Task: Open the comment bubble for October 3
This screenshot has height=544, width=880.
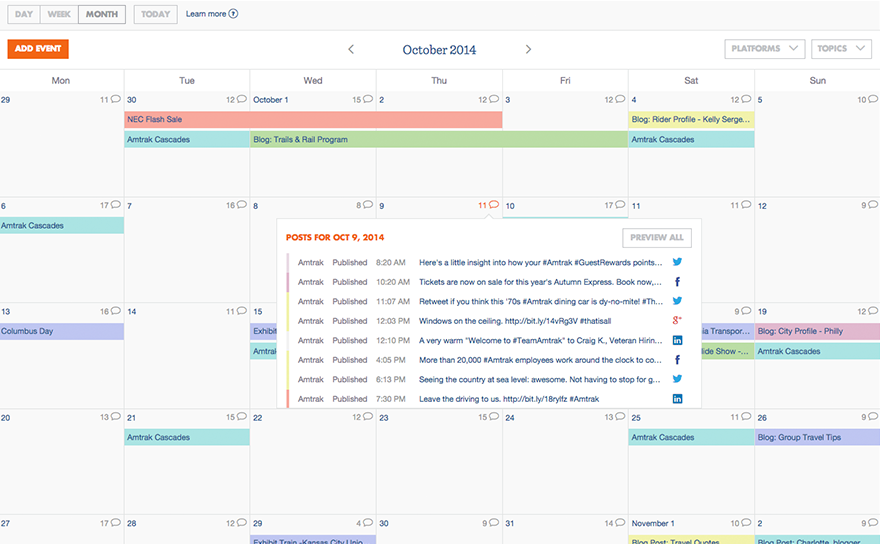Action: click(x=620, y=99)
